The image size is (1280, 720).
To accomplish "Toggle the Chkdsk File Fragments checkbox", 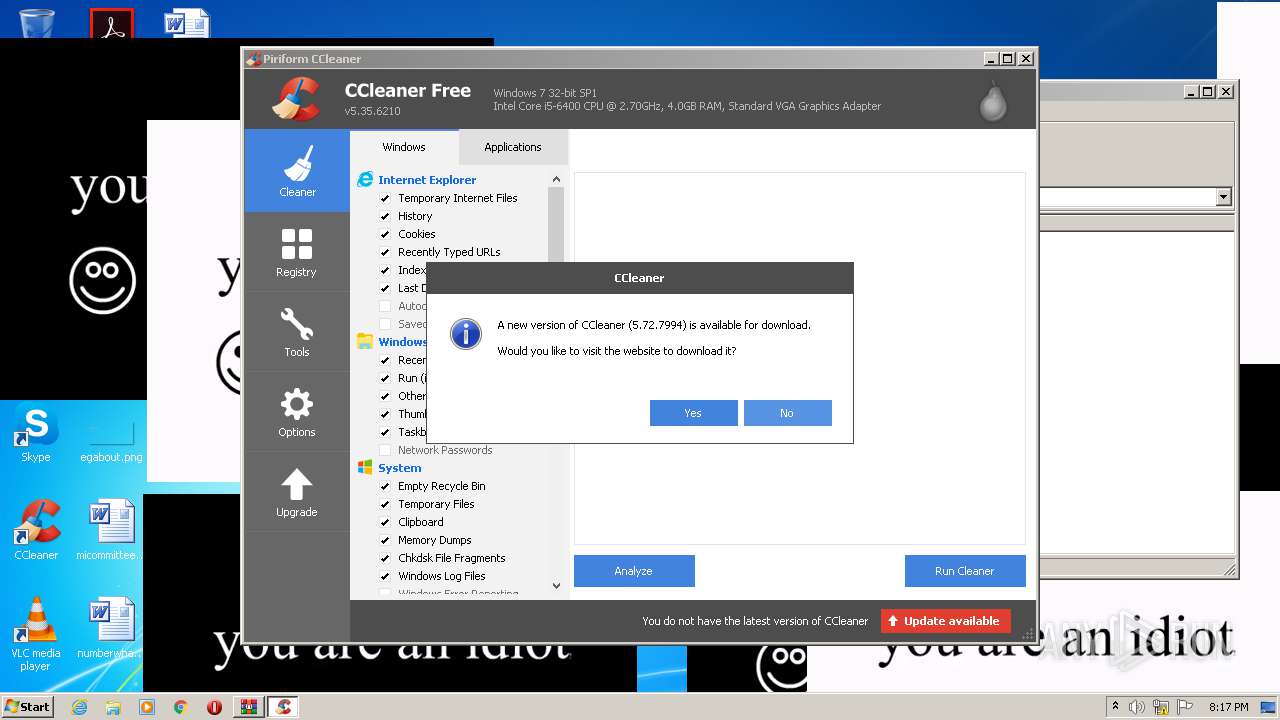I will click(x=385, y=558).
